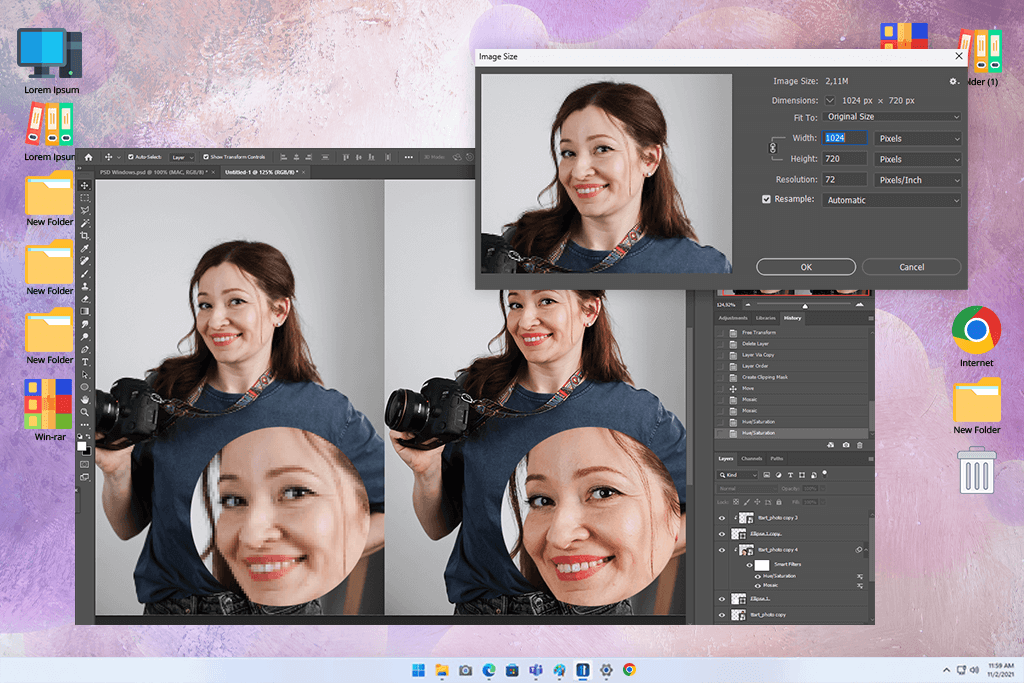Hide the start_photo copy 4 layer
This screenshot has height=683, width=1024.
point(722,550)
